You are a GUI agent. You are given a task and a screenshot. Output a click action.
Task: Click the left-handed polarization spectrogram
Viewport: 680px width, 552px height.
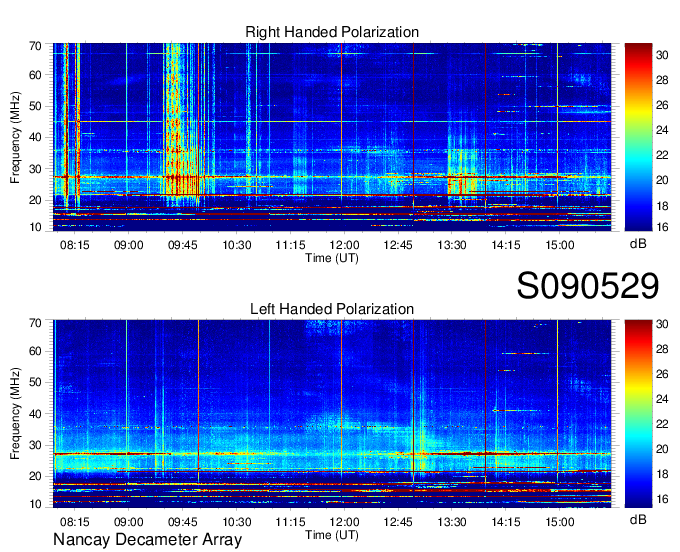click(x=332, y=414)
